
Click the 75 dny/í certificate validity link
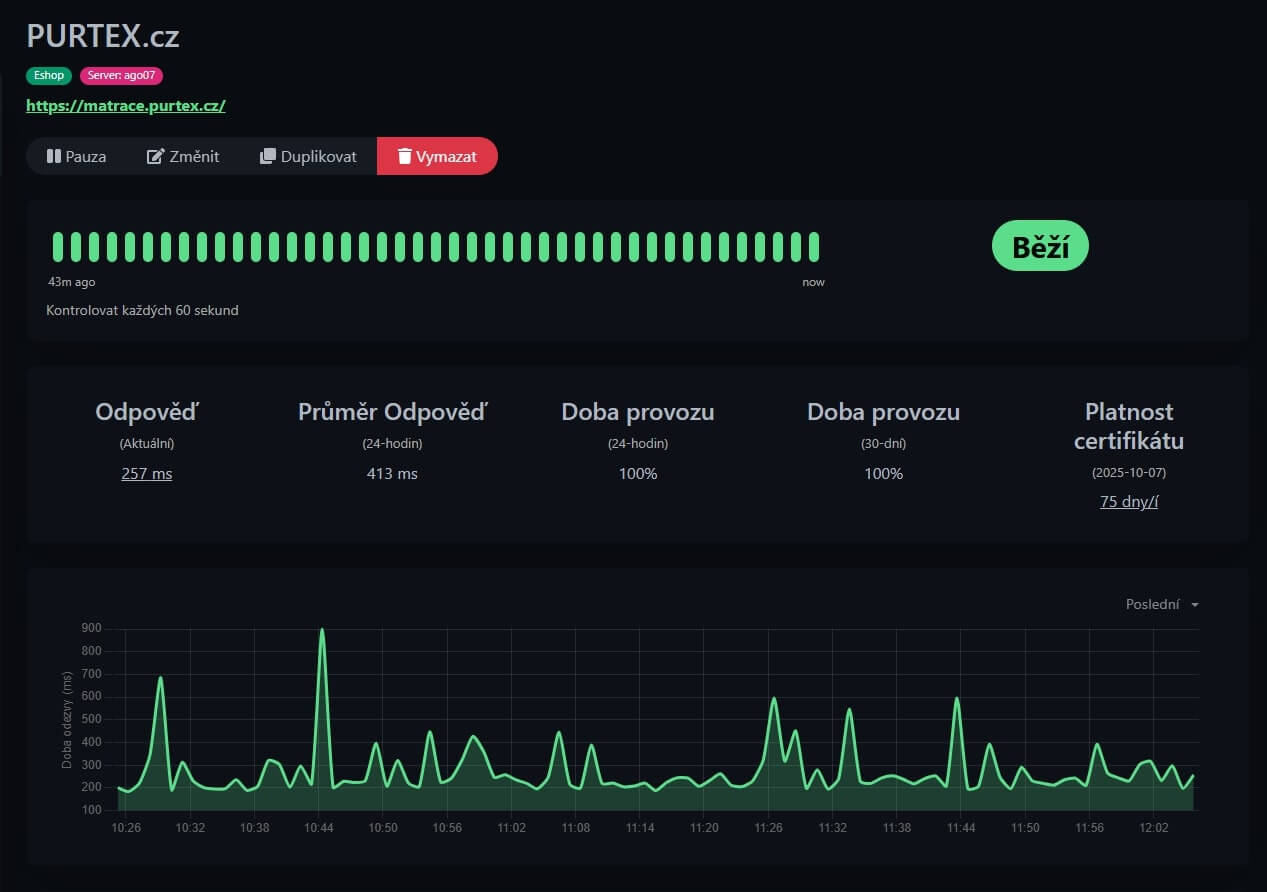click(1129, 502)
